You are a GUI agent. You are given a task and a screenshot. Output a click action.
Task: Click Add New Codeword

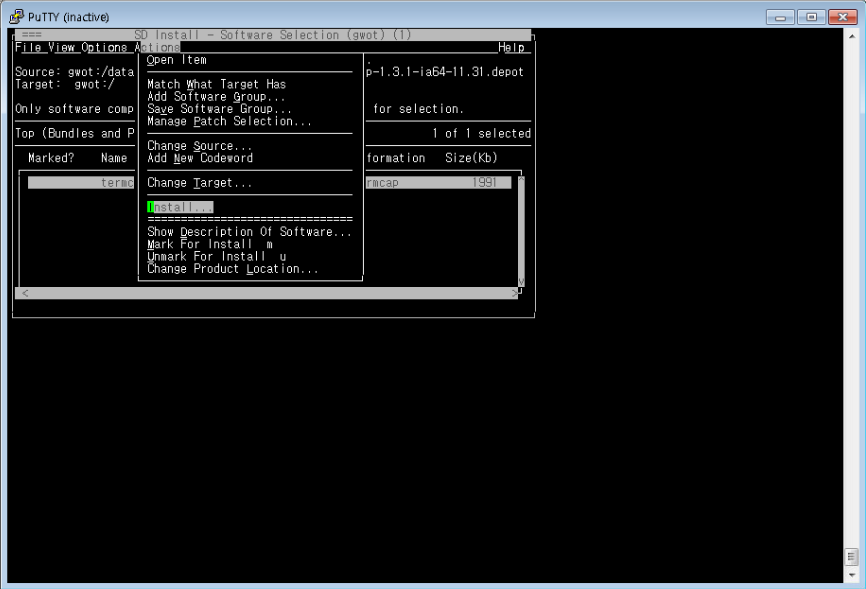[199, 158]
